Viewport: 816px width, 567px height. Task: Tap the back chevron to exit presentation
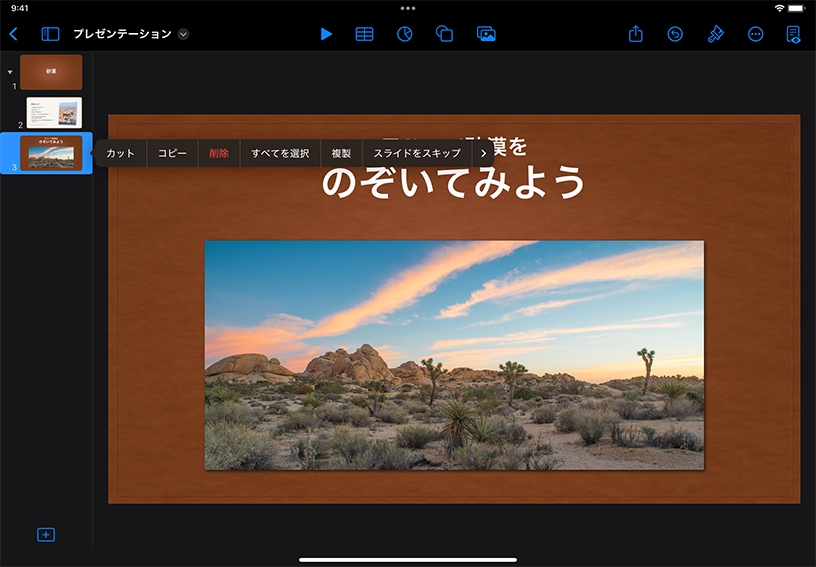point(13,34)
